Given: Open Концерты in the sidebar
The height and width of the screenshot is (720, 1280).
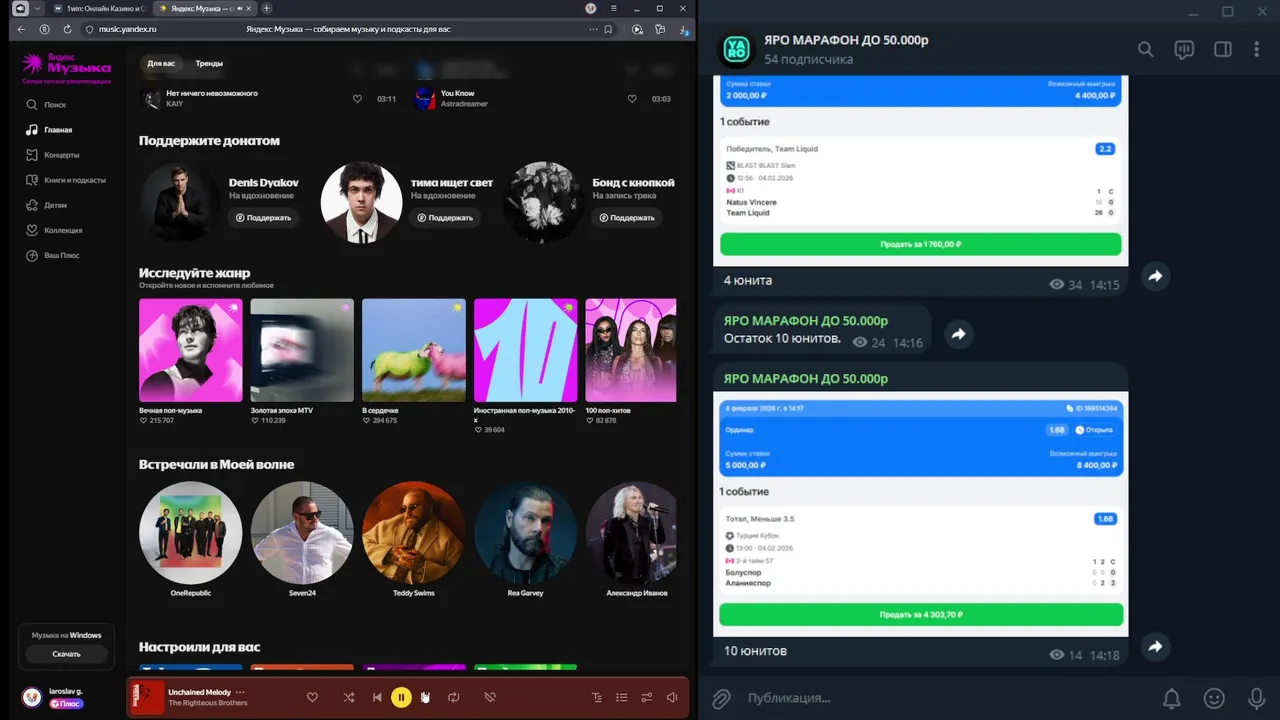Looking at the screenshot, I should 61,155.
